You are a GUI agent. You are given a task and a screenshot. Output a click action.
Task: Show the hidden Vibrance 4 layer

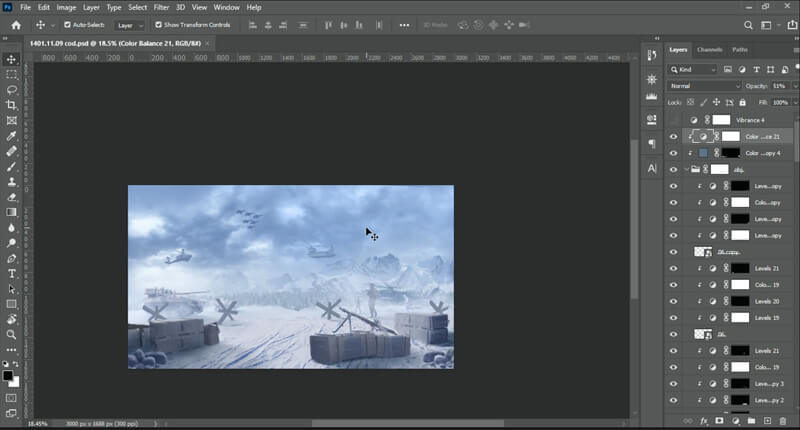pyautogui.click(x=673, y=120)
